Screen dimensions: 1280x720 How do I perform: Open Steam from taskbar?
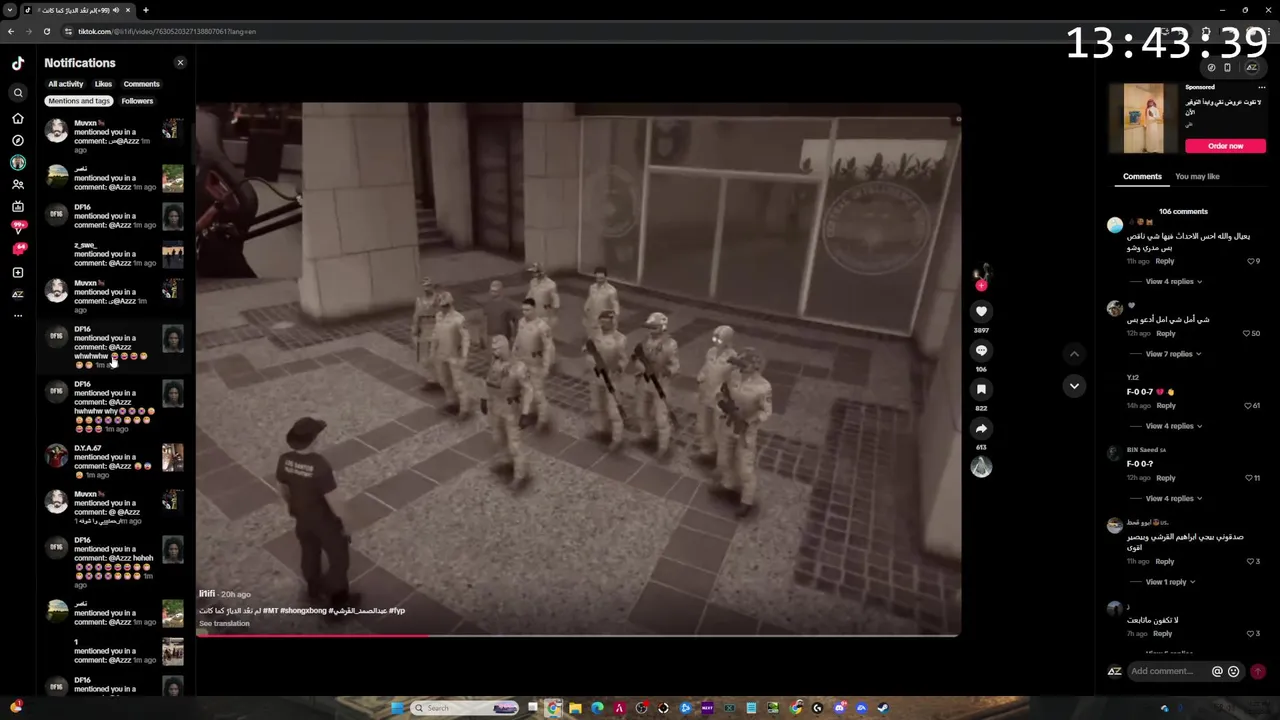point(883,708)
